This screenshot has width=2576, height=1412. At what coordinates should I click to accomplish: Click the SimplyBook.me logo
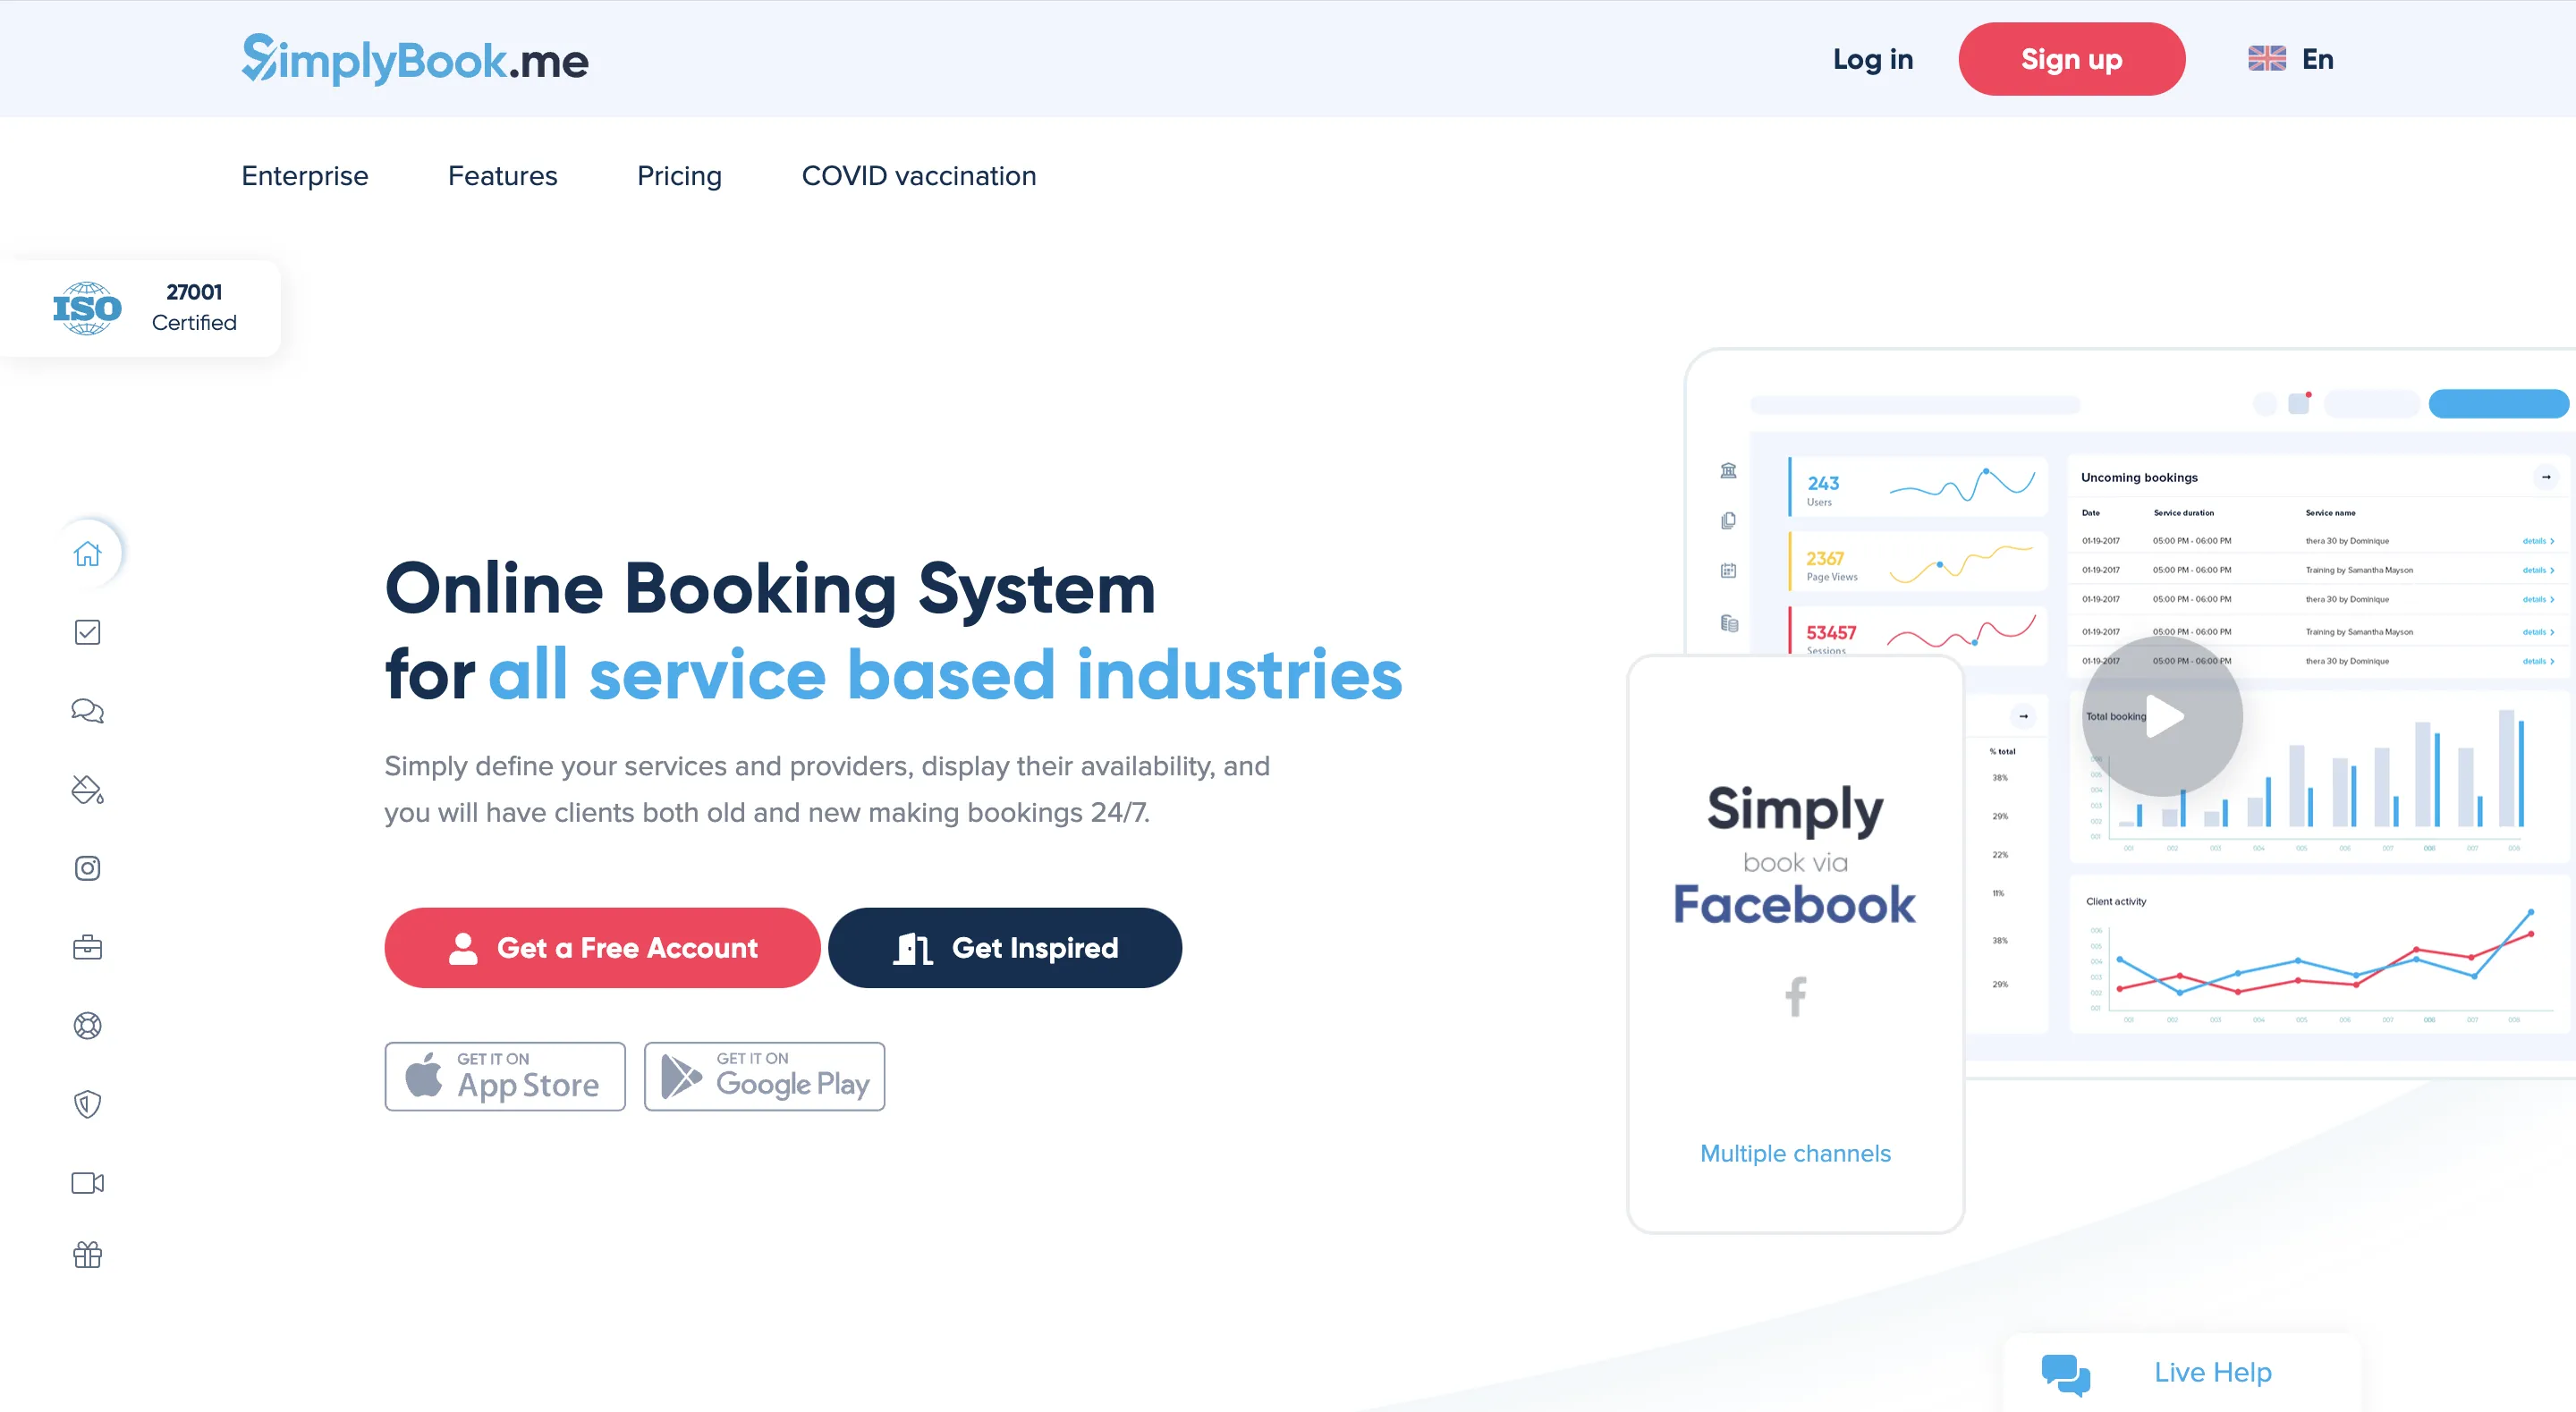[x=415, y=59]
